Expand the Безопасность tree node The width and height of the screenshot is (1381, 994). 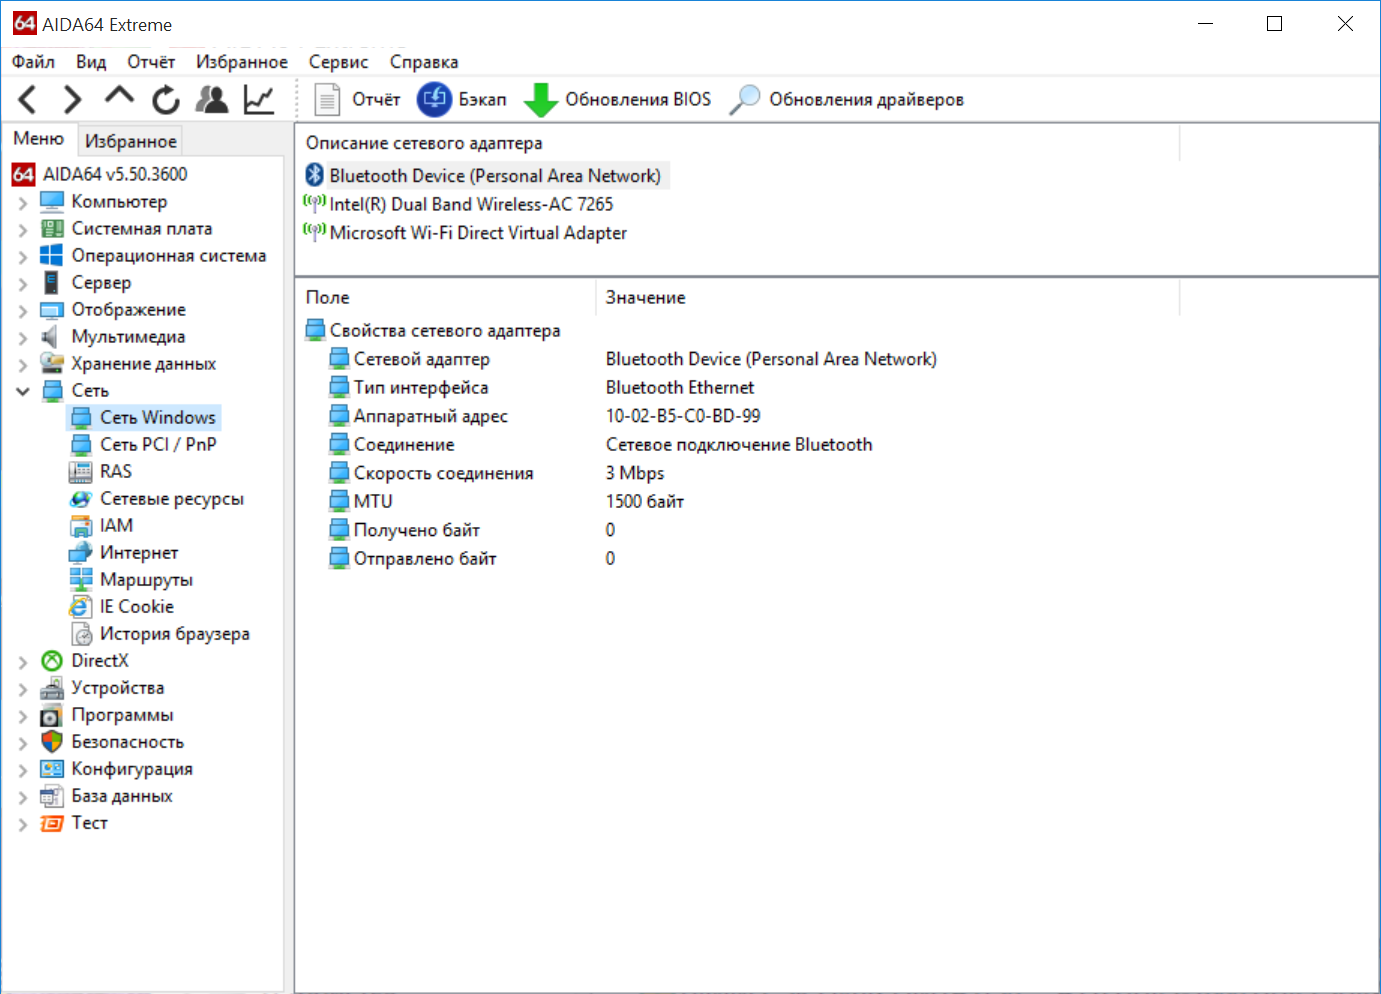(22, 742)
